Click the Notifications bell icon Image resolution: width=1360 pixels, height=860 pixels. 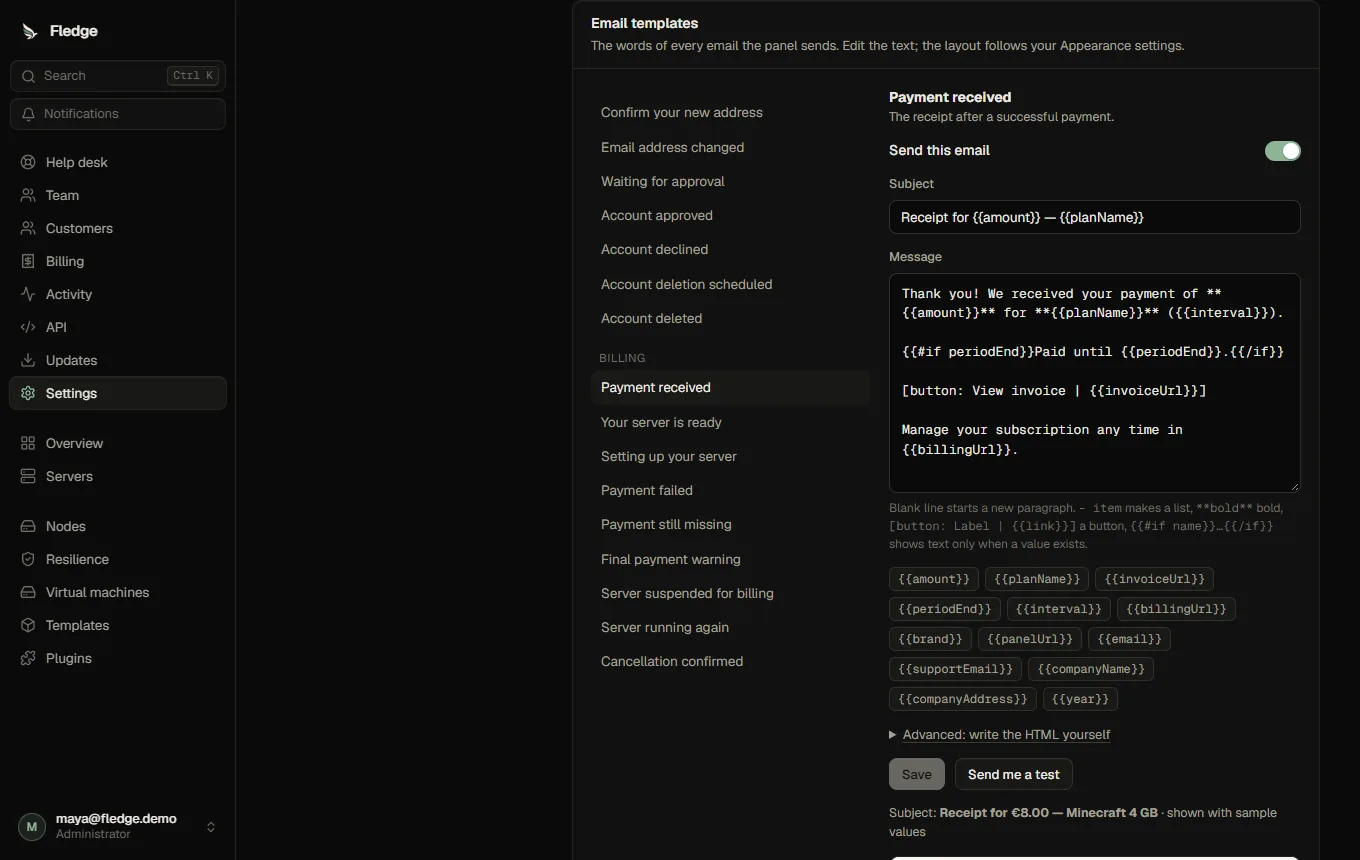[28, 114]
